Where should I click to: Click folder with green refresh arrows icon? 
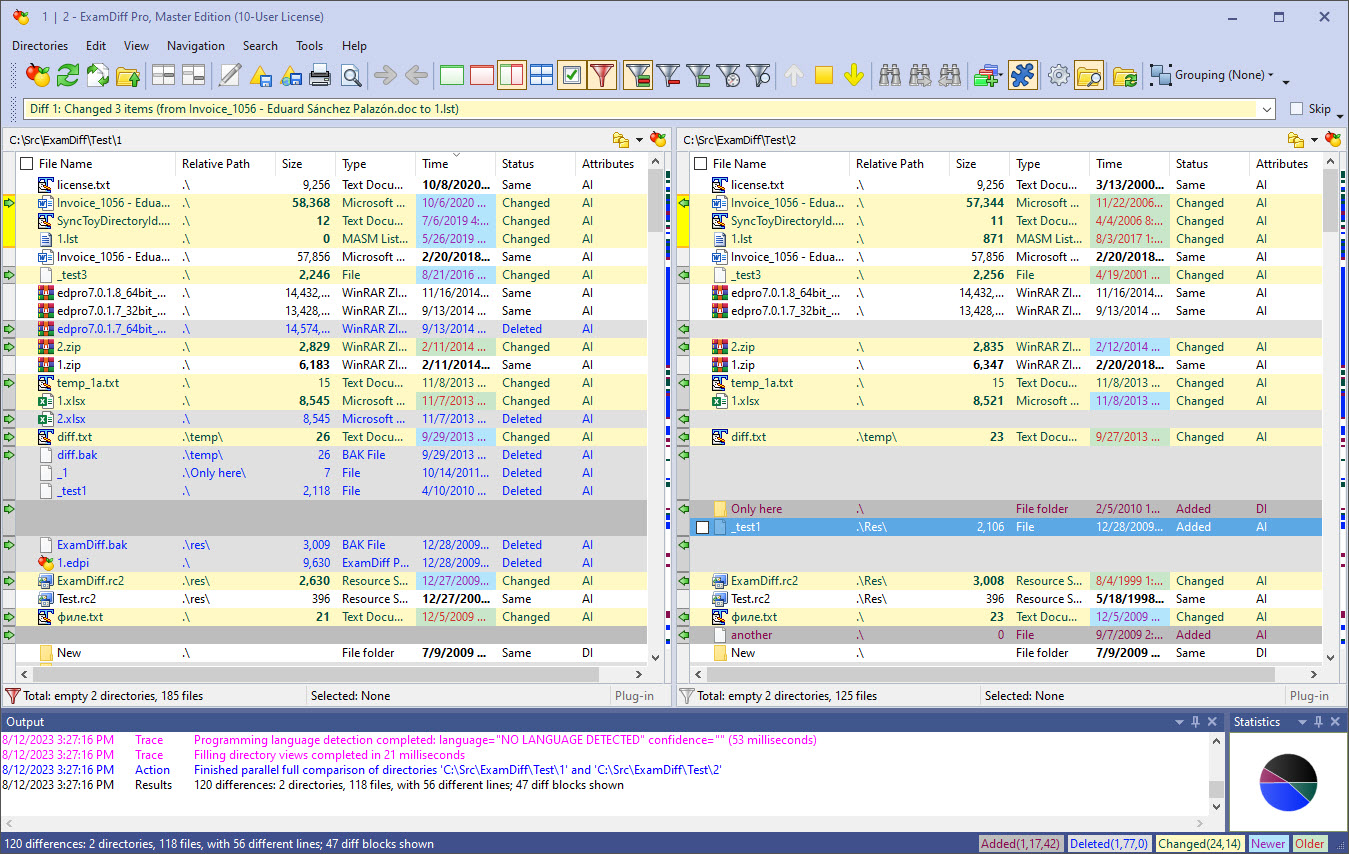(x=1125, y=75)
